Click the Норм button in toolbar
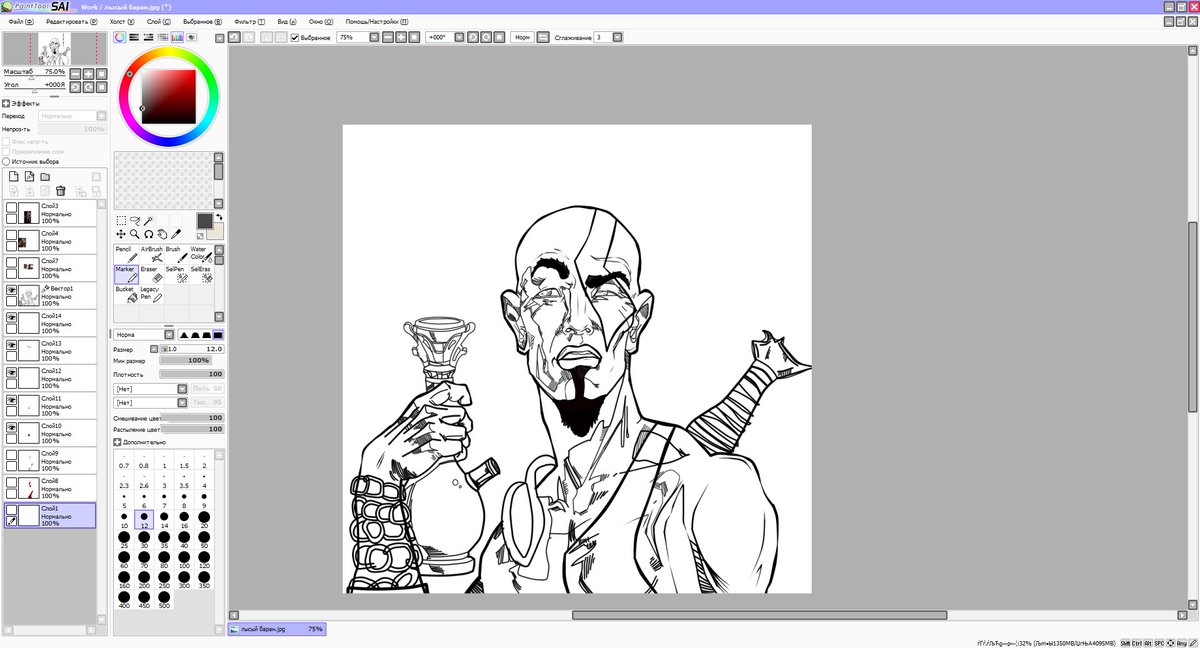1200x648 pixels. [x=521, y=37]
